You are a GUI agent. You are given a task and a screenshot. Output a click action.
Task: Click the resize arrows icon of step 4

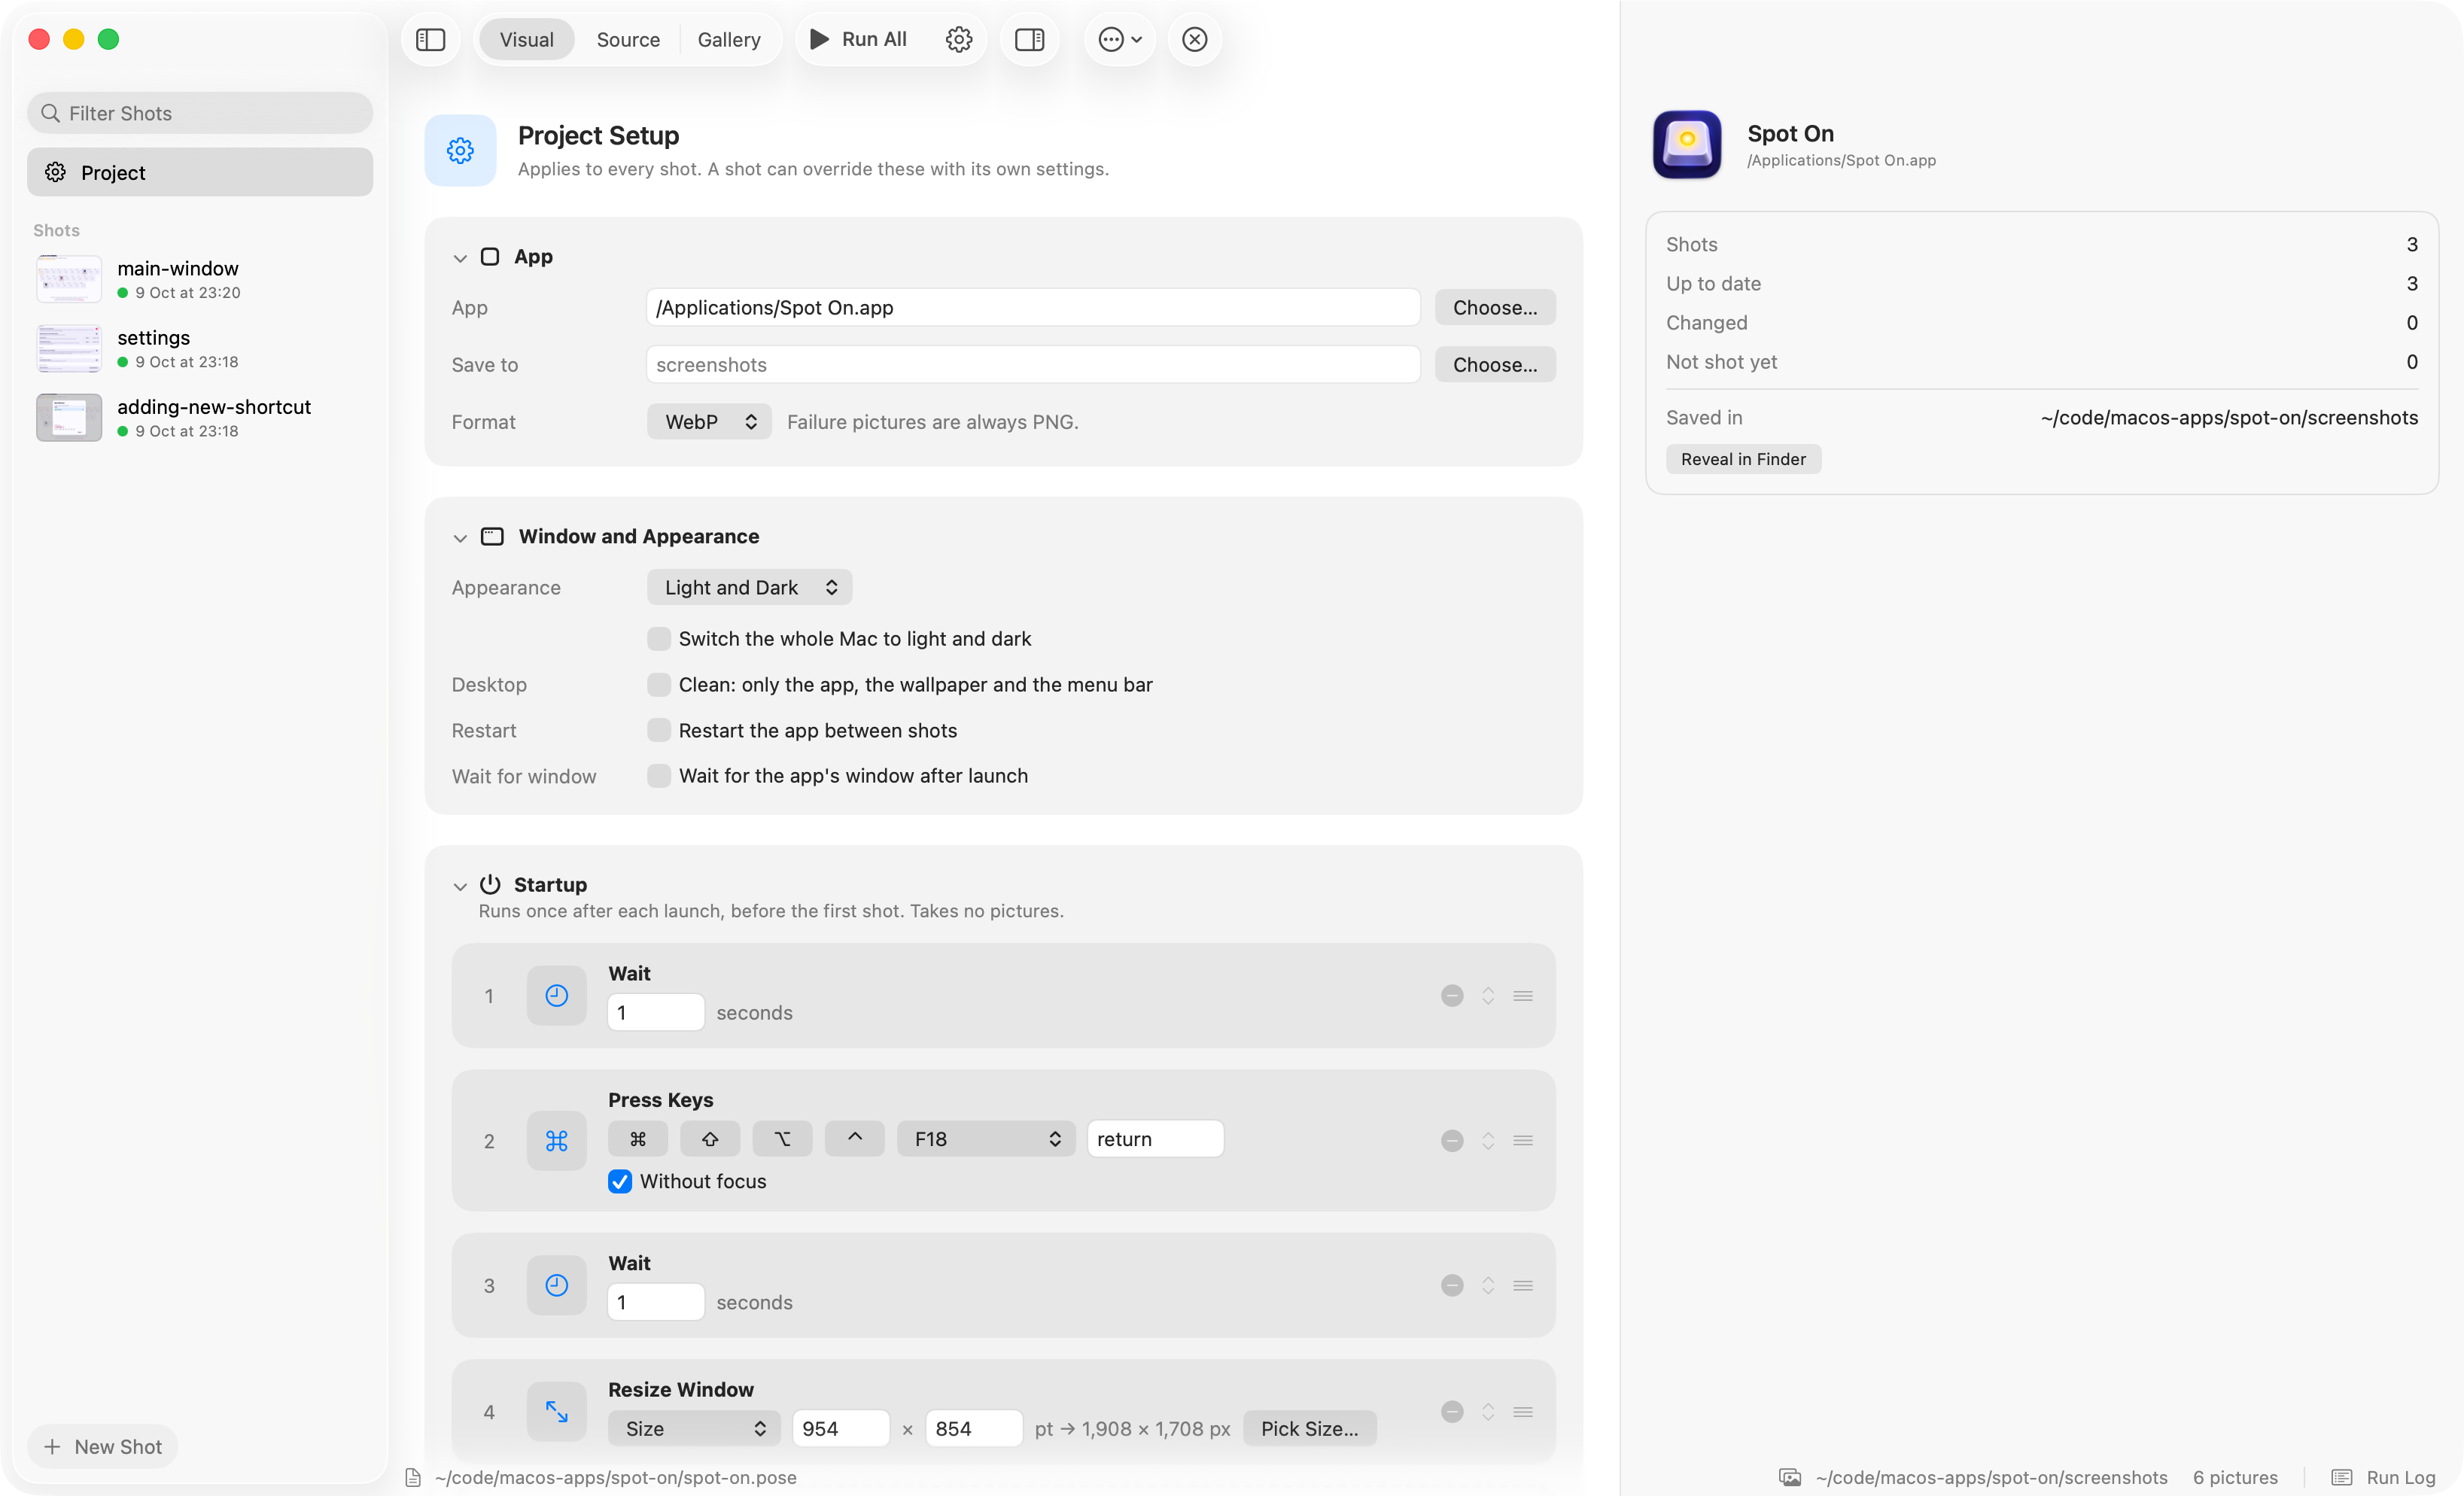(556, 1412)
